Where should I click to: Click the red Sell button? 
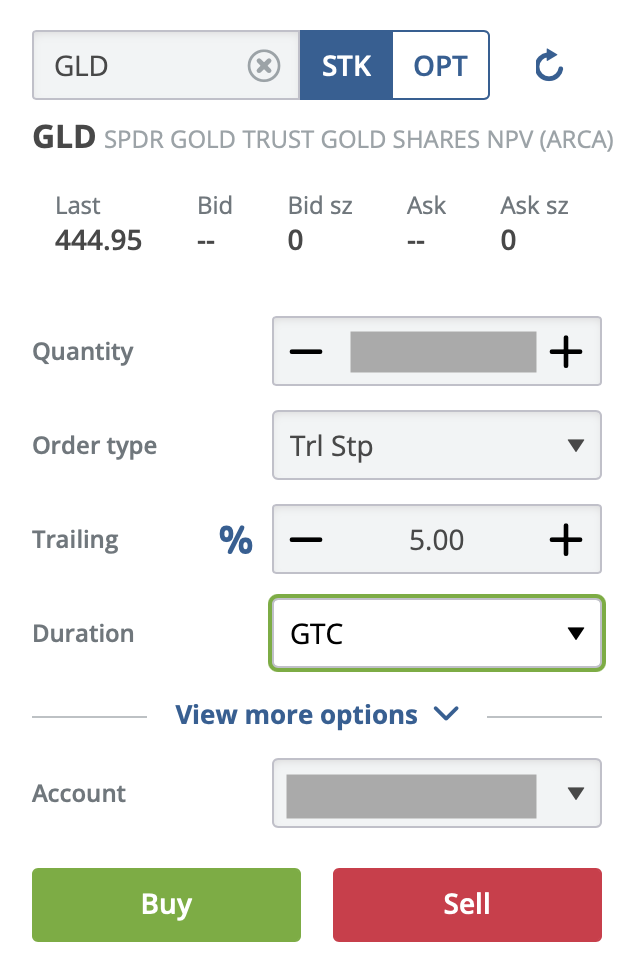pos(467,904)
